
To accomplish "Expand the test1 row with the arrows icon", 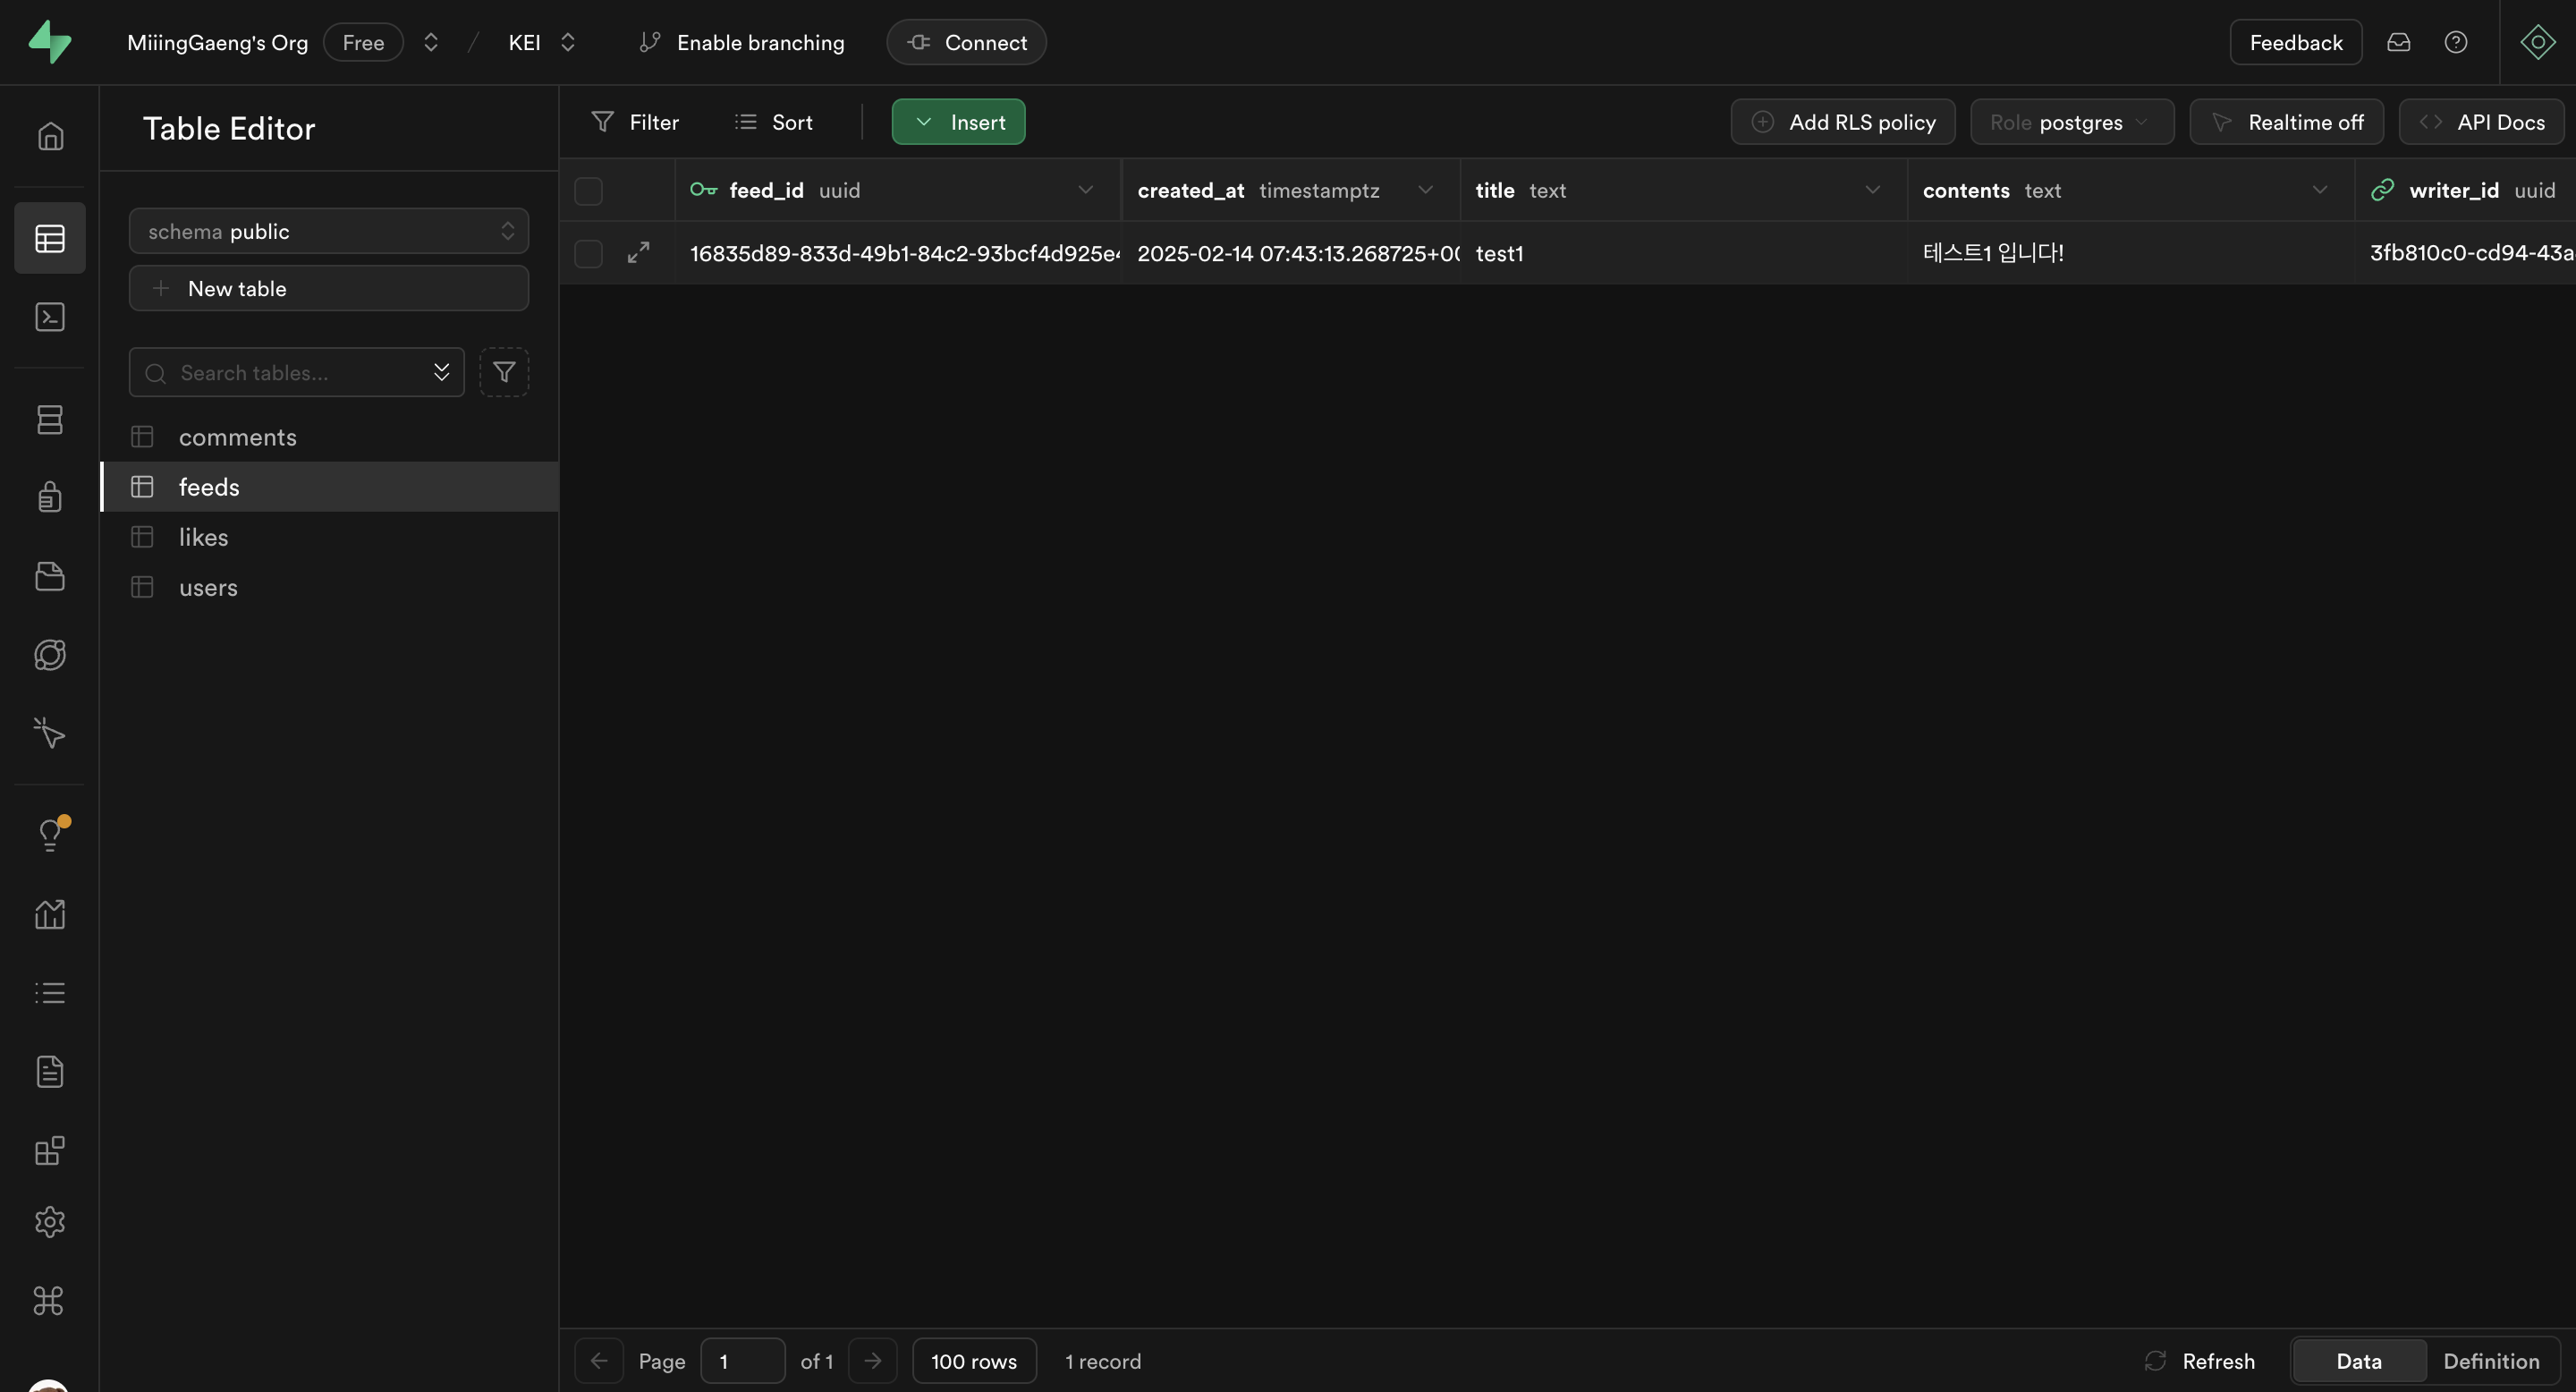I will point(638,253).
